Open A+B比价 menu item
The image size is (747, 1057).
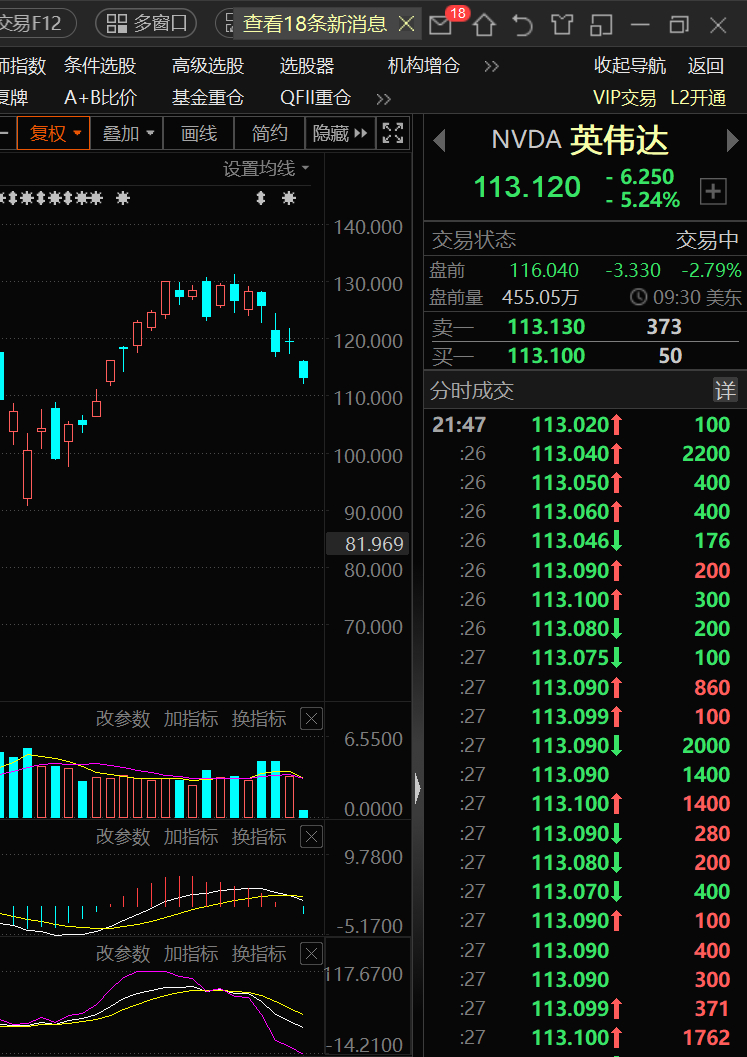(x=100, y=98)
